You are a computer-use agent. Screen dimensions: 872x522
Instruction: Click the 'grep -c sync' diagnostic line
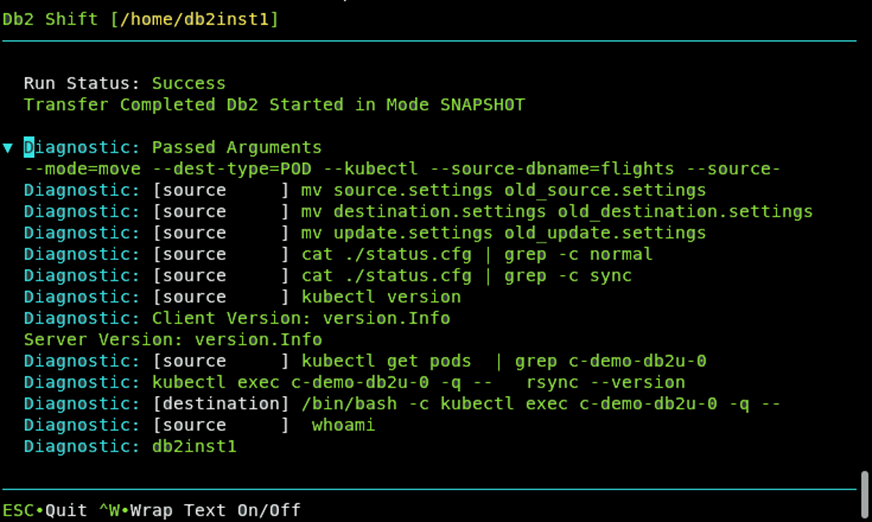(328, 275)
